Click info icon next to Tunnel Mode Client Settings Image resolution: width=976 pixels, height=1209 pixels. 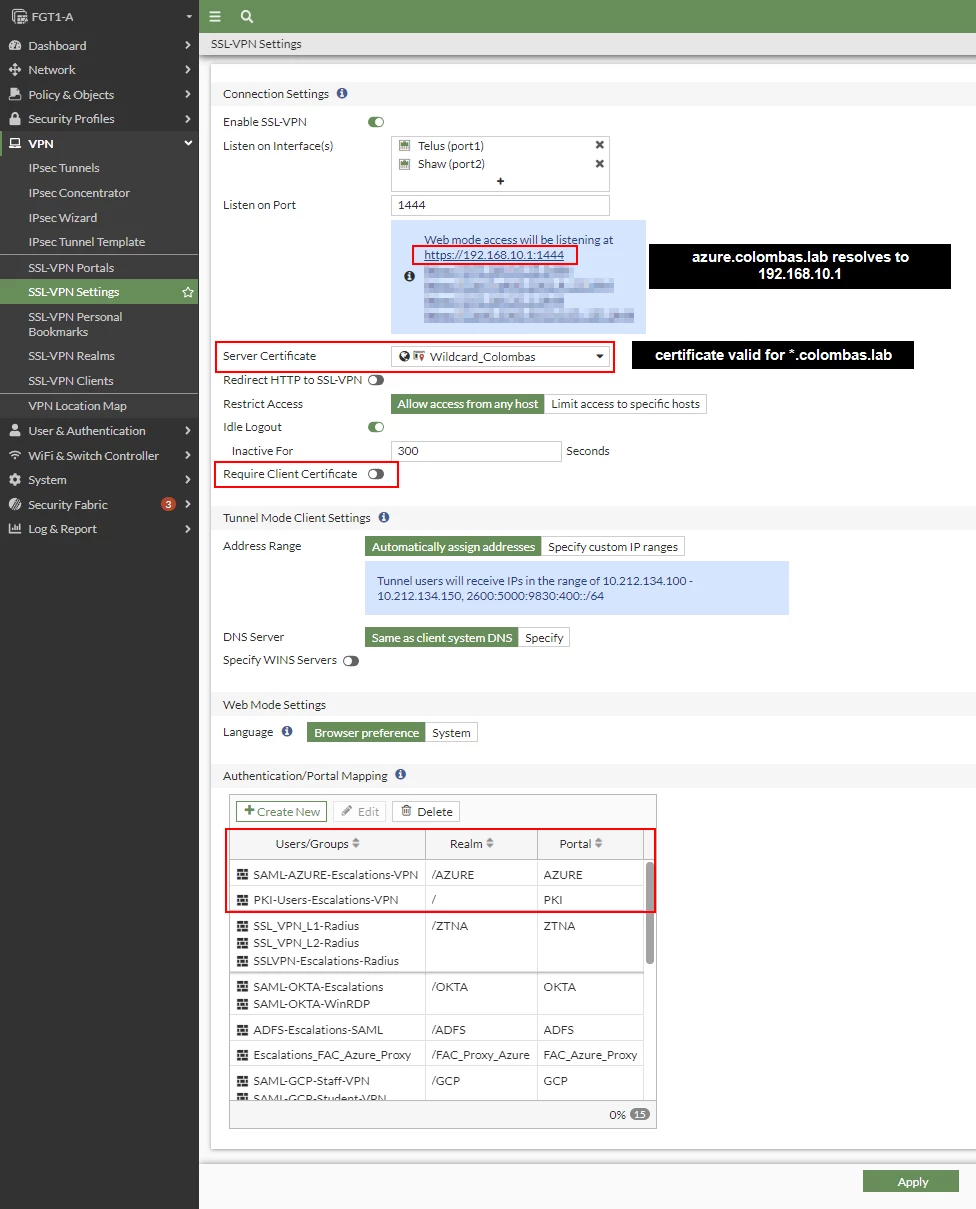click(x=384, y=517)
